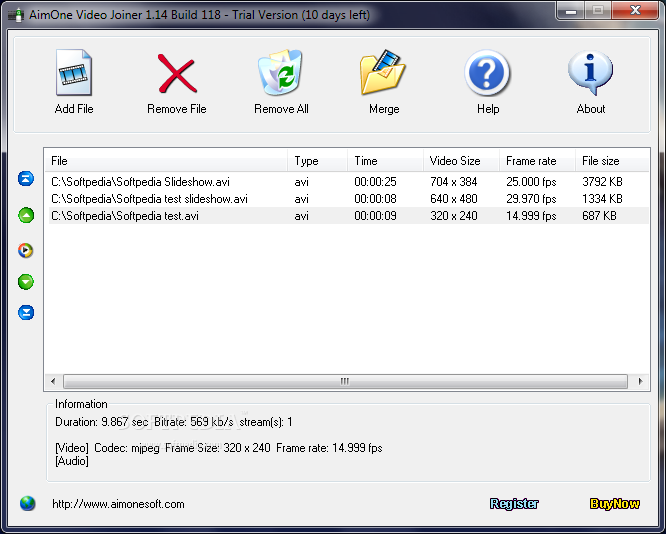The width and height of the screenshot is (666, 534).
Task: Click the horizontal scrollbar left arrow
Action: (x=53, y=381)
